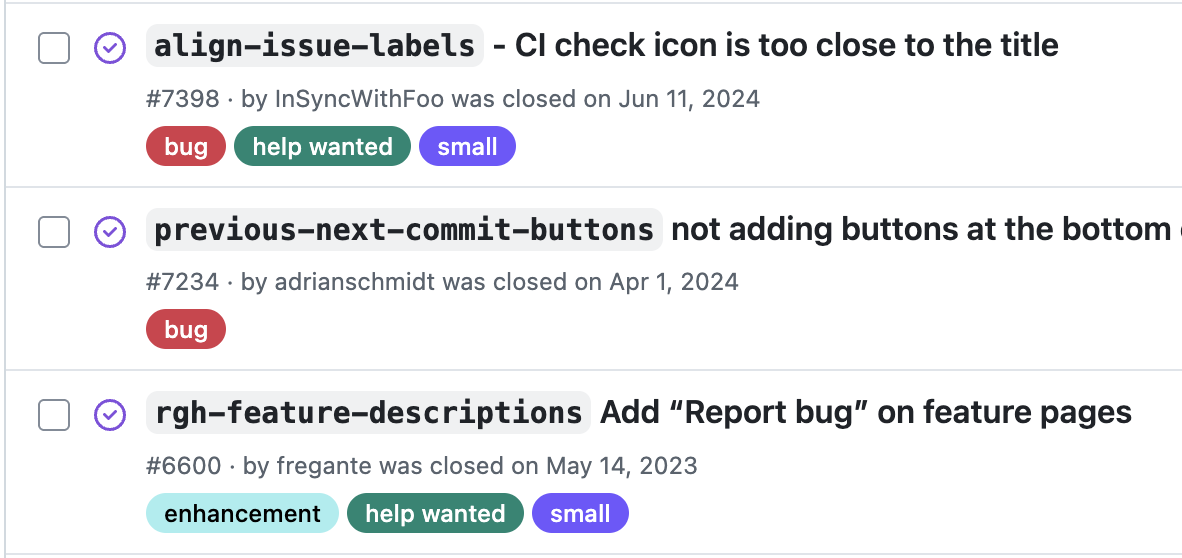The height and width of the screenshot is (558, 1182).
Task: Click bug label on issue #7234
Action: [x=186, y=330]
